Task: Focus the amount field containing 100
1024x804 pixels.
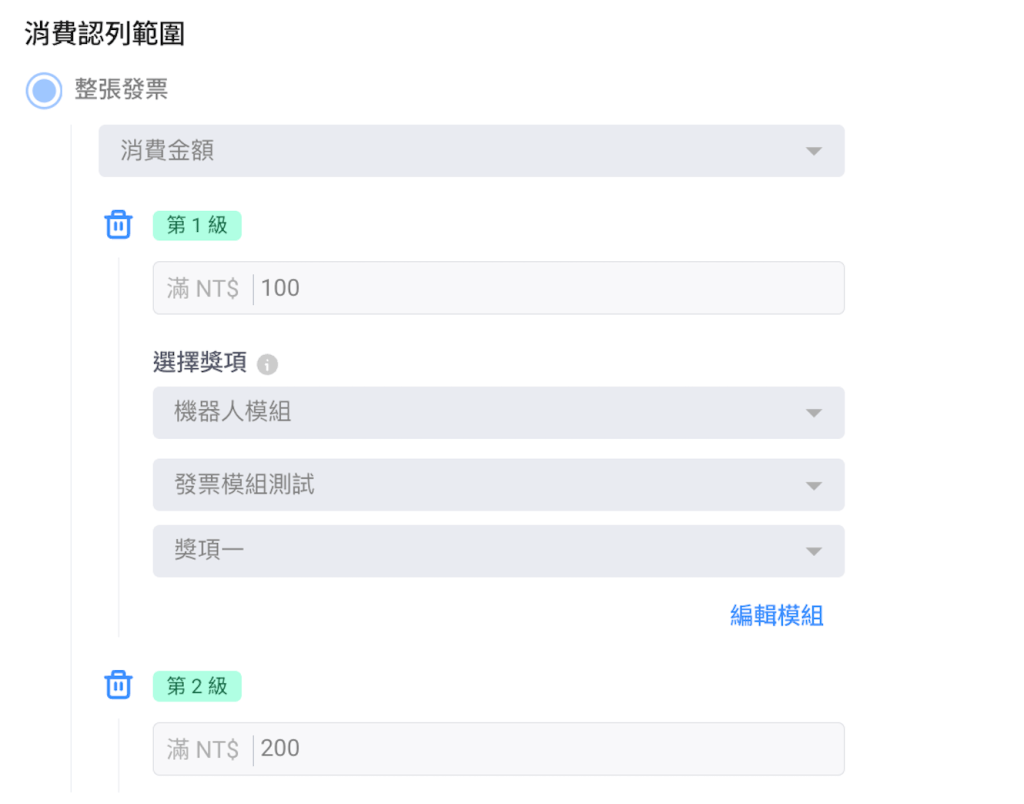Action: (540, 288)
